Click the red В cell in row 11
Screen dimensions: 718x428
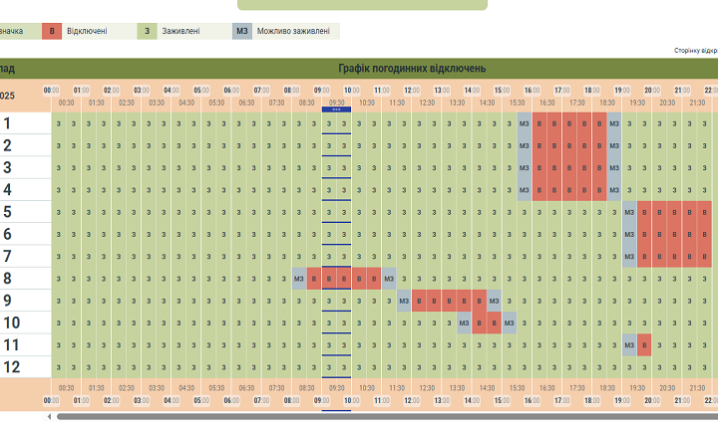point(644,345)
